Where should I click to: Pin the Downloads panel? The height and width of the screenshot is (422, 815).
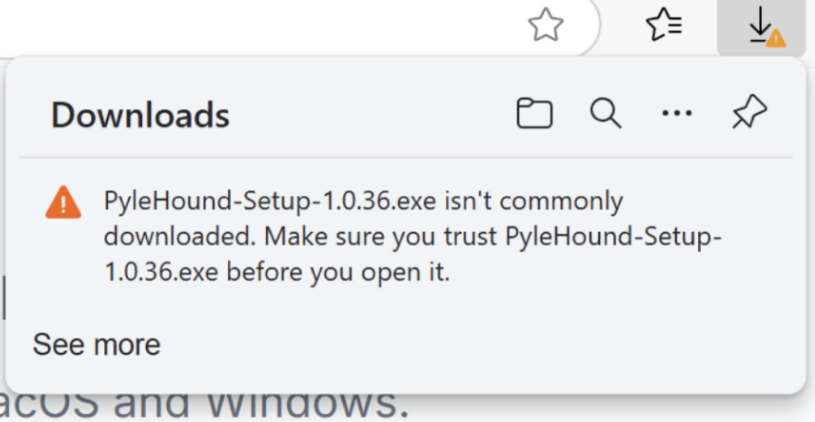coord(749,114)
